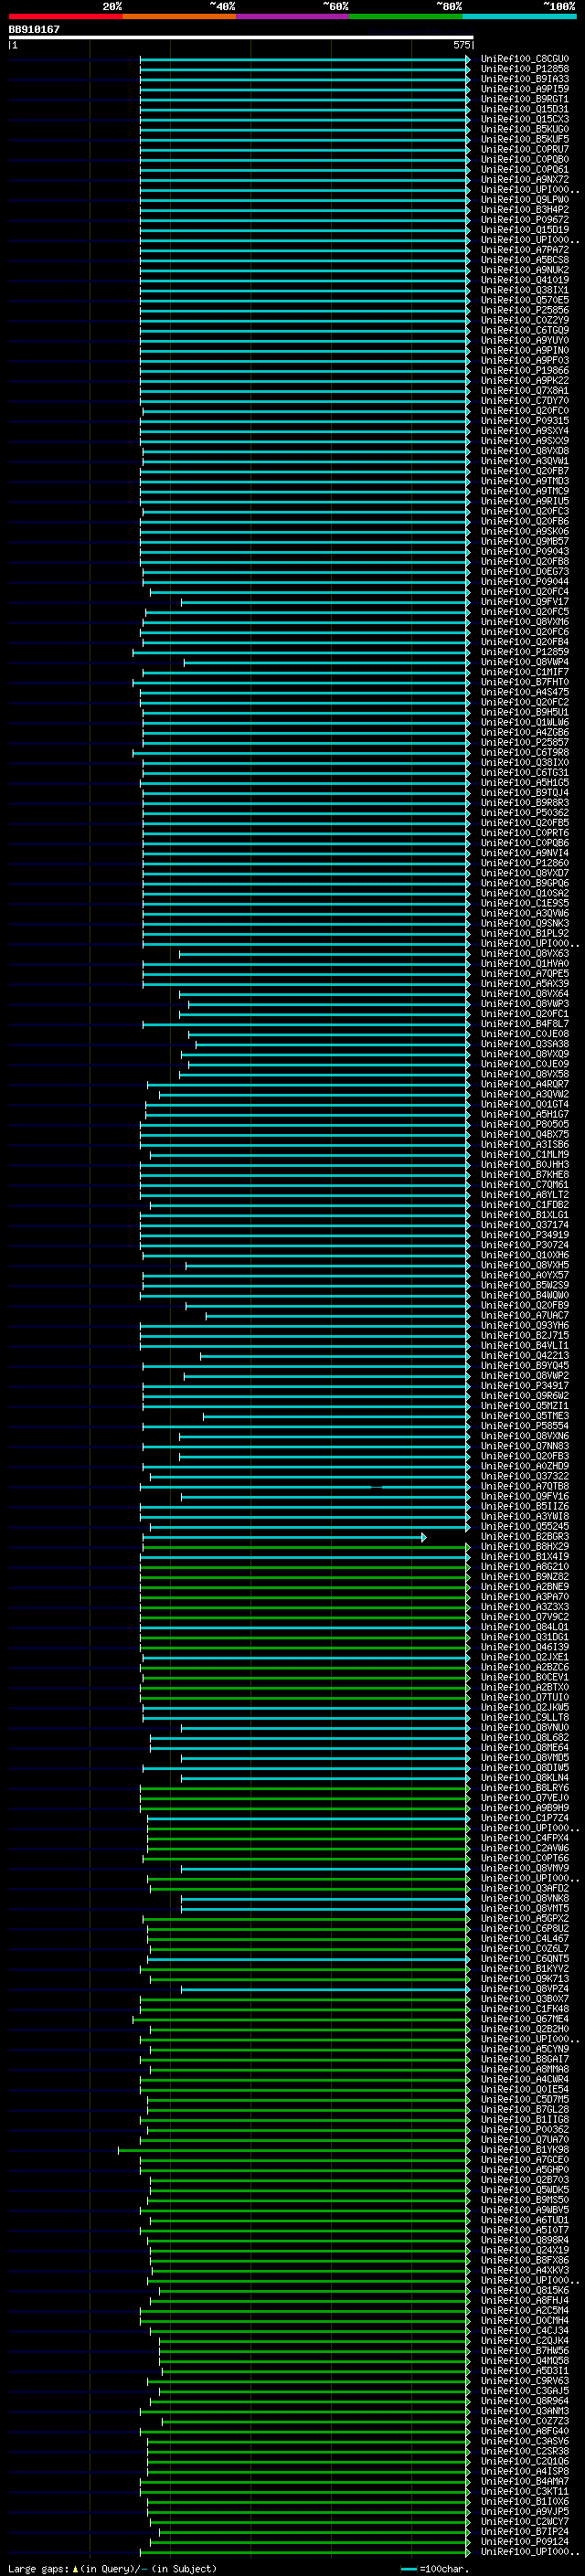Select hit UniRef100_A9NX72
Image resolution: width=585 pixels, height=2576 pixels.
(525, 179)
